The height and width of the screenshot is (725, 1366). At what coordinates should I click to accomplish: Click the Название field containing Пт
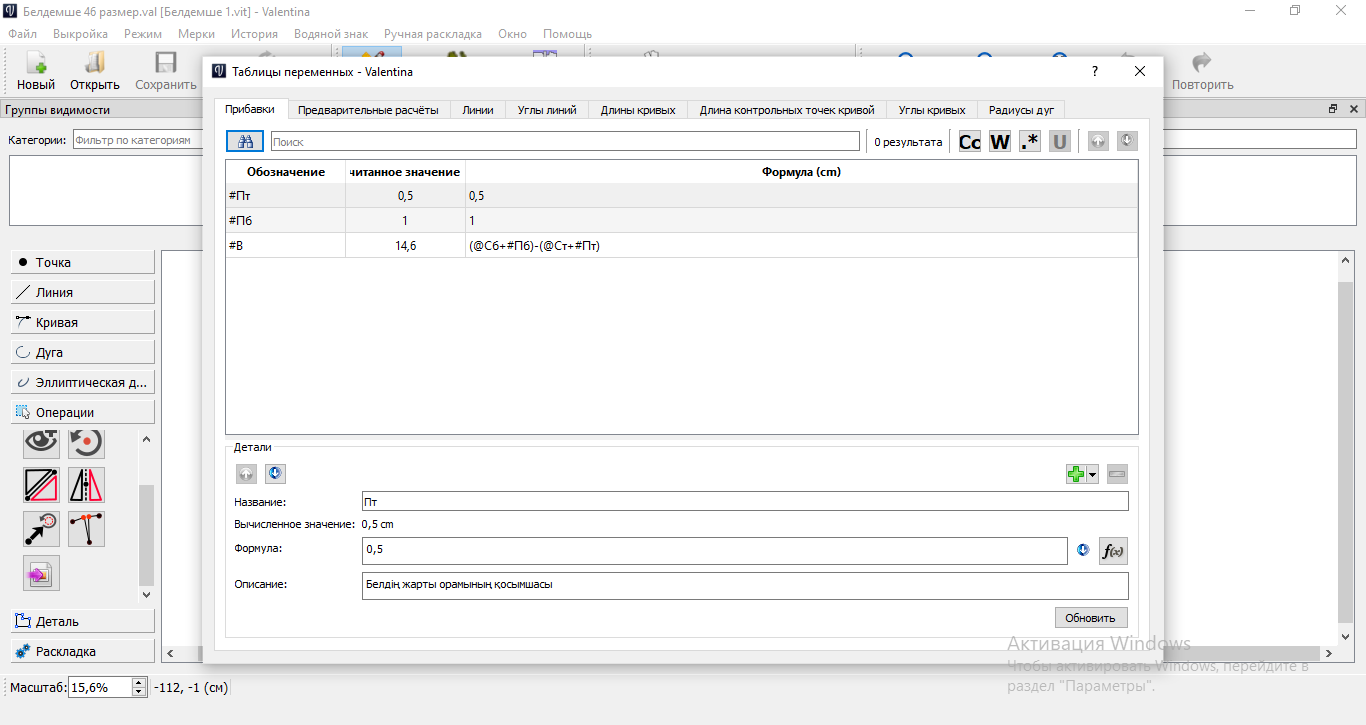[745, 501]
